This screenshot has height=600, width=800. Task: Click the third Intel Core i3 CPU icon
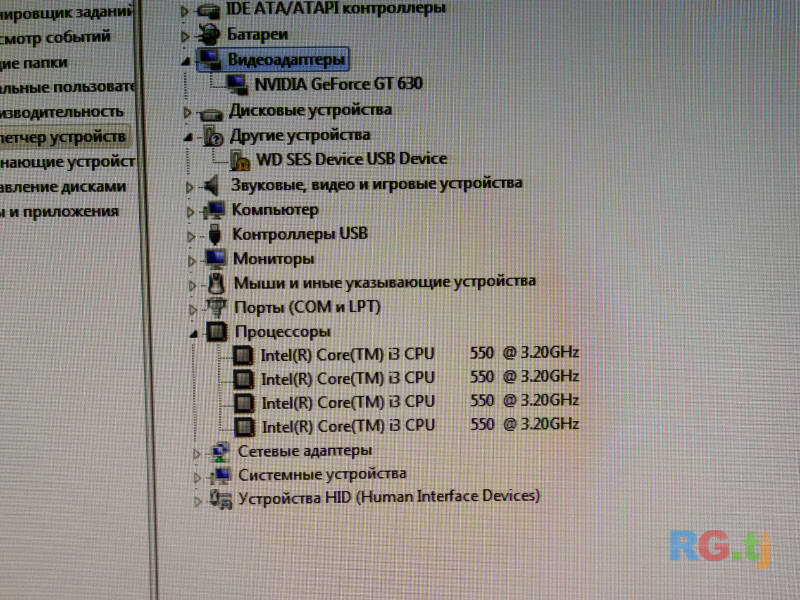pos(244,403)
